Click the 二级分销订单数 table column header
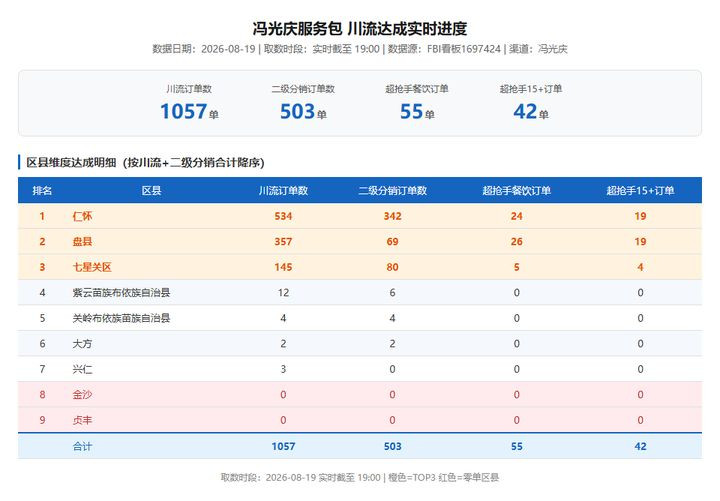The height and width of the screenshot is (501, 720). click(x=393, y=191)
